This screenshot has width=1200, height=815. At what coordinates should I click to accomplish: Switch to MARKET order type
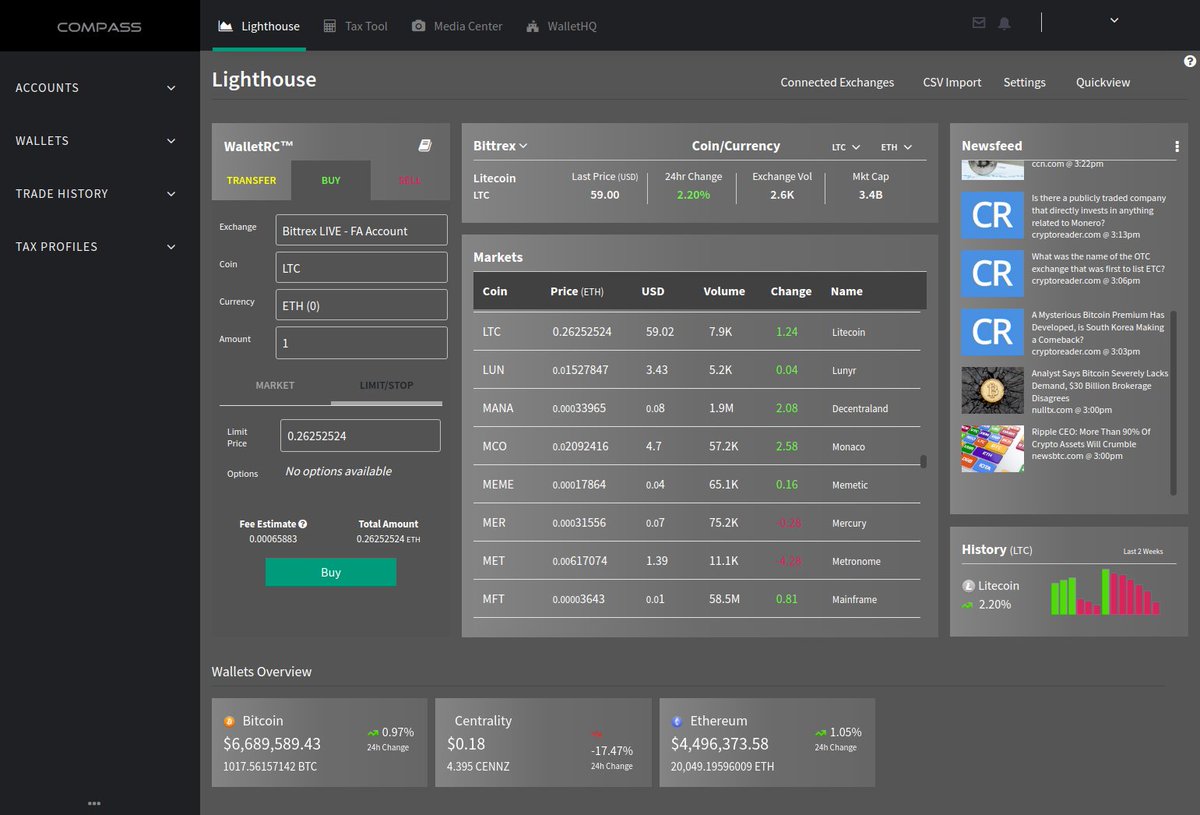pyautogui.click(x=275, y=385)
